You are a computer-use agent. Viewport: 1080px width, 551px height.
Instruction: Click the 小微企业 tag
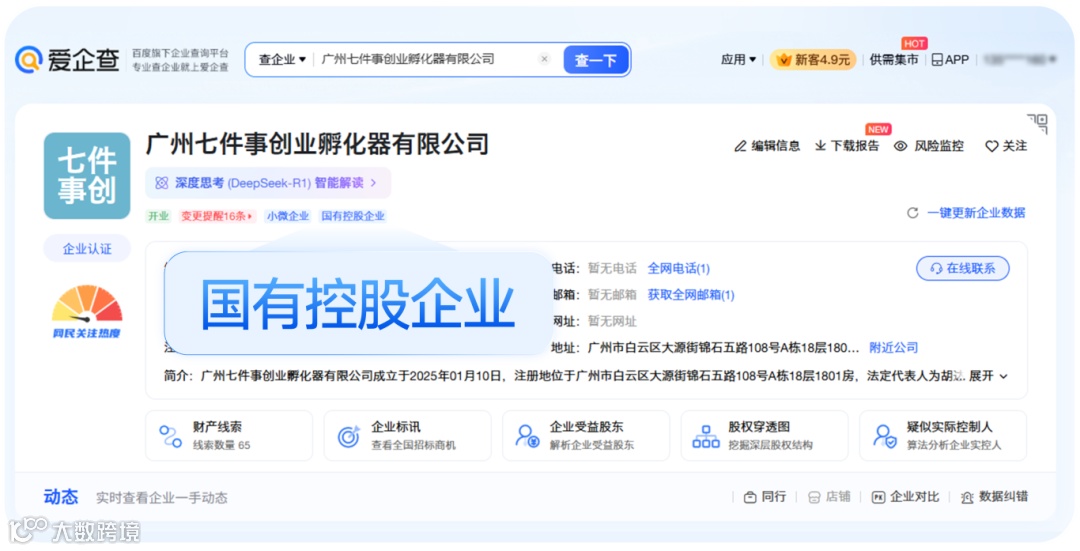288,216
